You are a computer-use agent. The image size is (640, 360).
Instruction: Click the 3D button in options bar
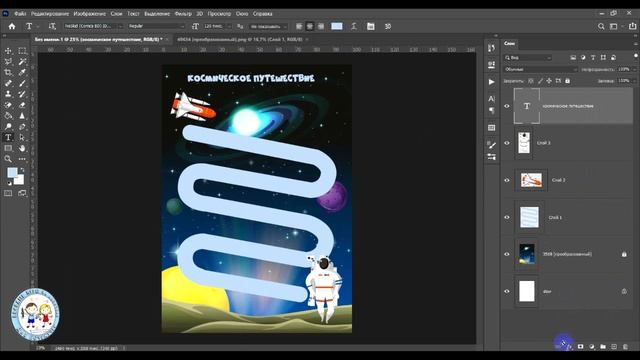click(x=388, y=27)
